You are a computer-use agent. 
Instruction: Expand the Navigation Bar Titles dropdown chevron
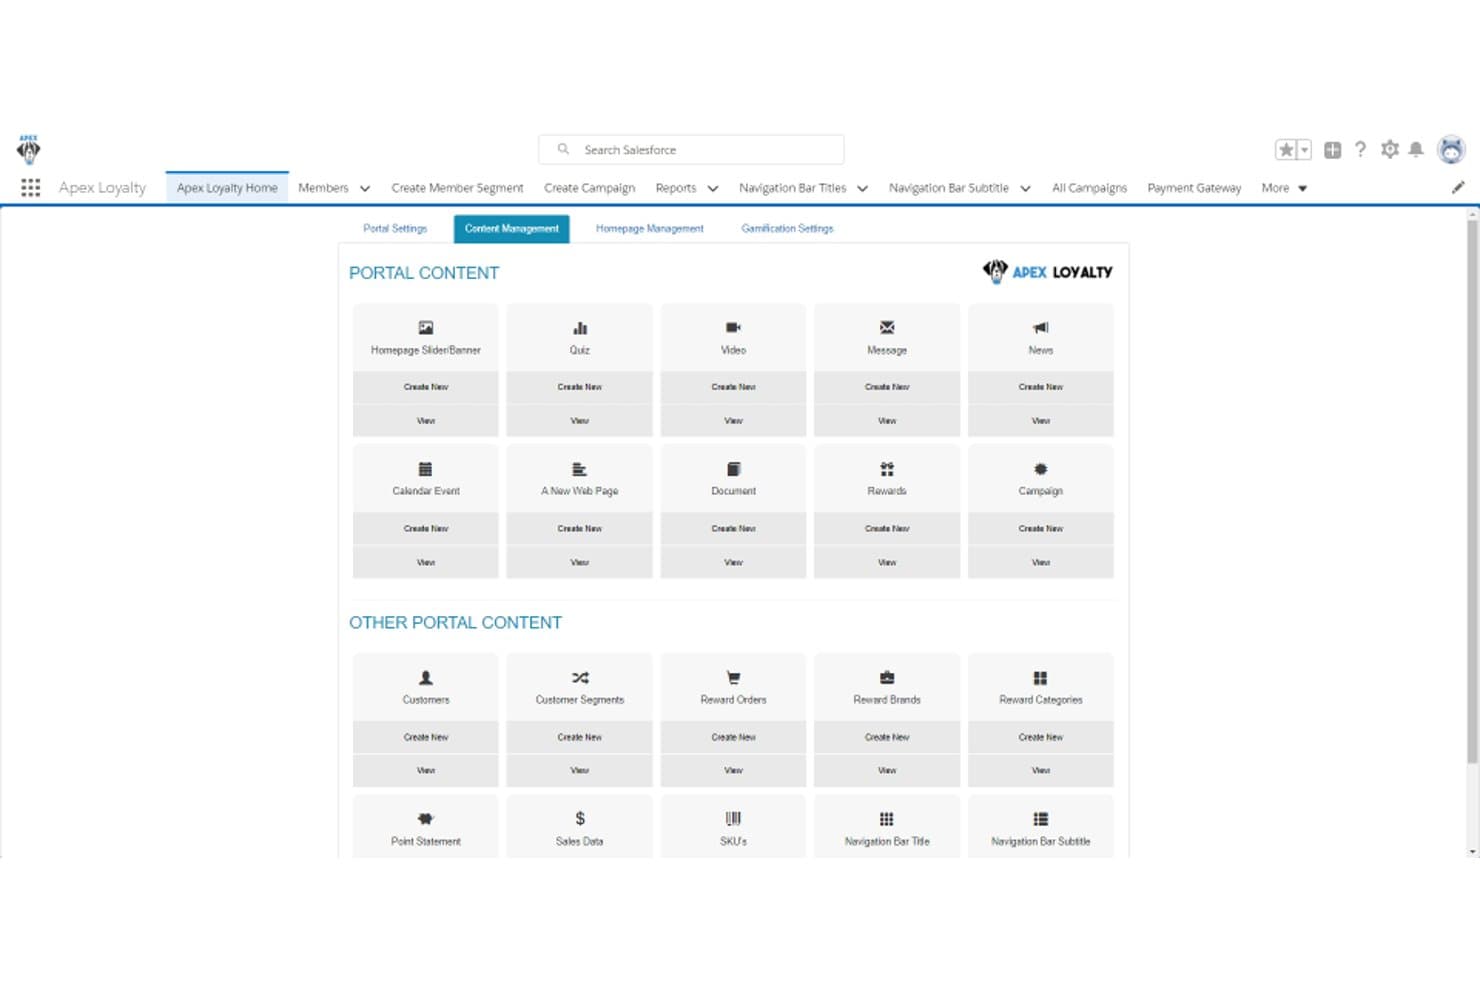(x=863, y=188)
